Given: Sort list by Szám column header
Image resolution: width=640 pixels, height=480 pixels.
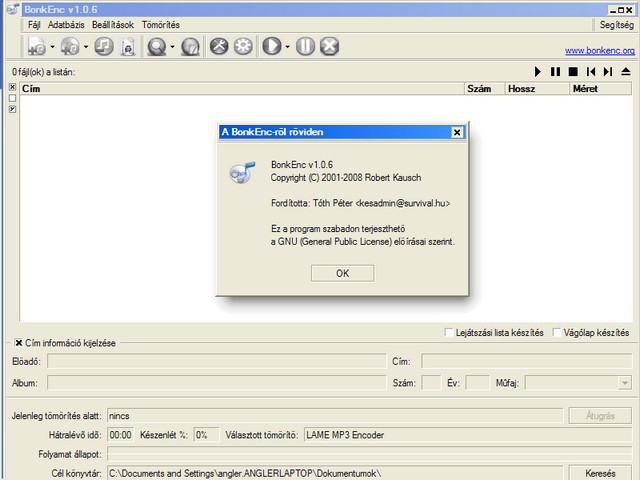Looking at the screenshot, I should (x=485, y=89).
